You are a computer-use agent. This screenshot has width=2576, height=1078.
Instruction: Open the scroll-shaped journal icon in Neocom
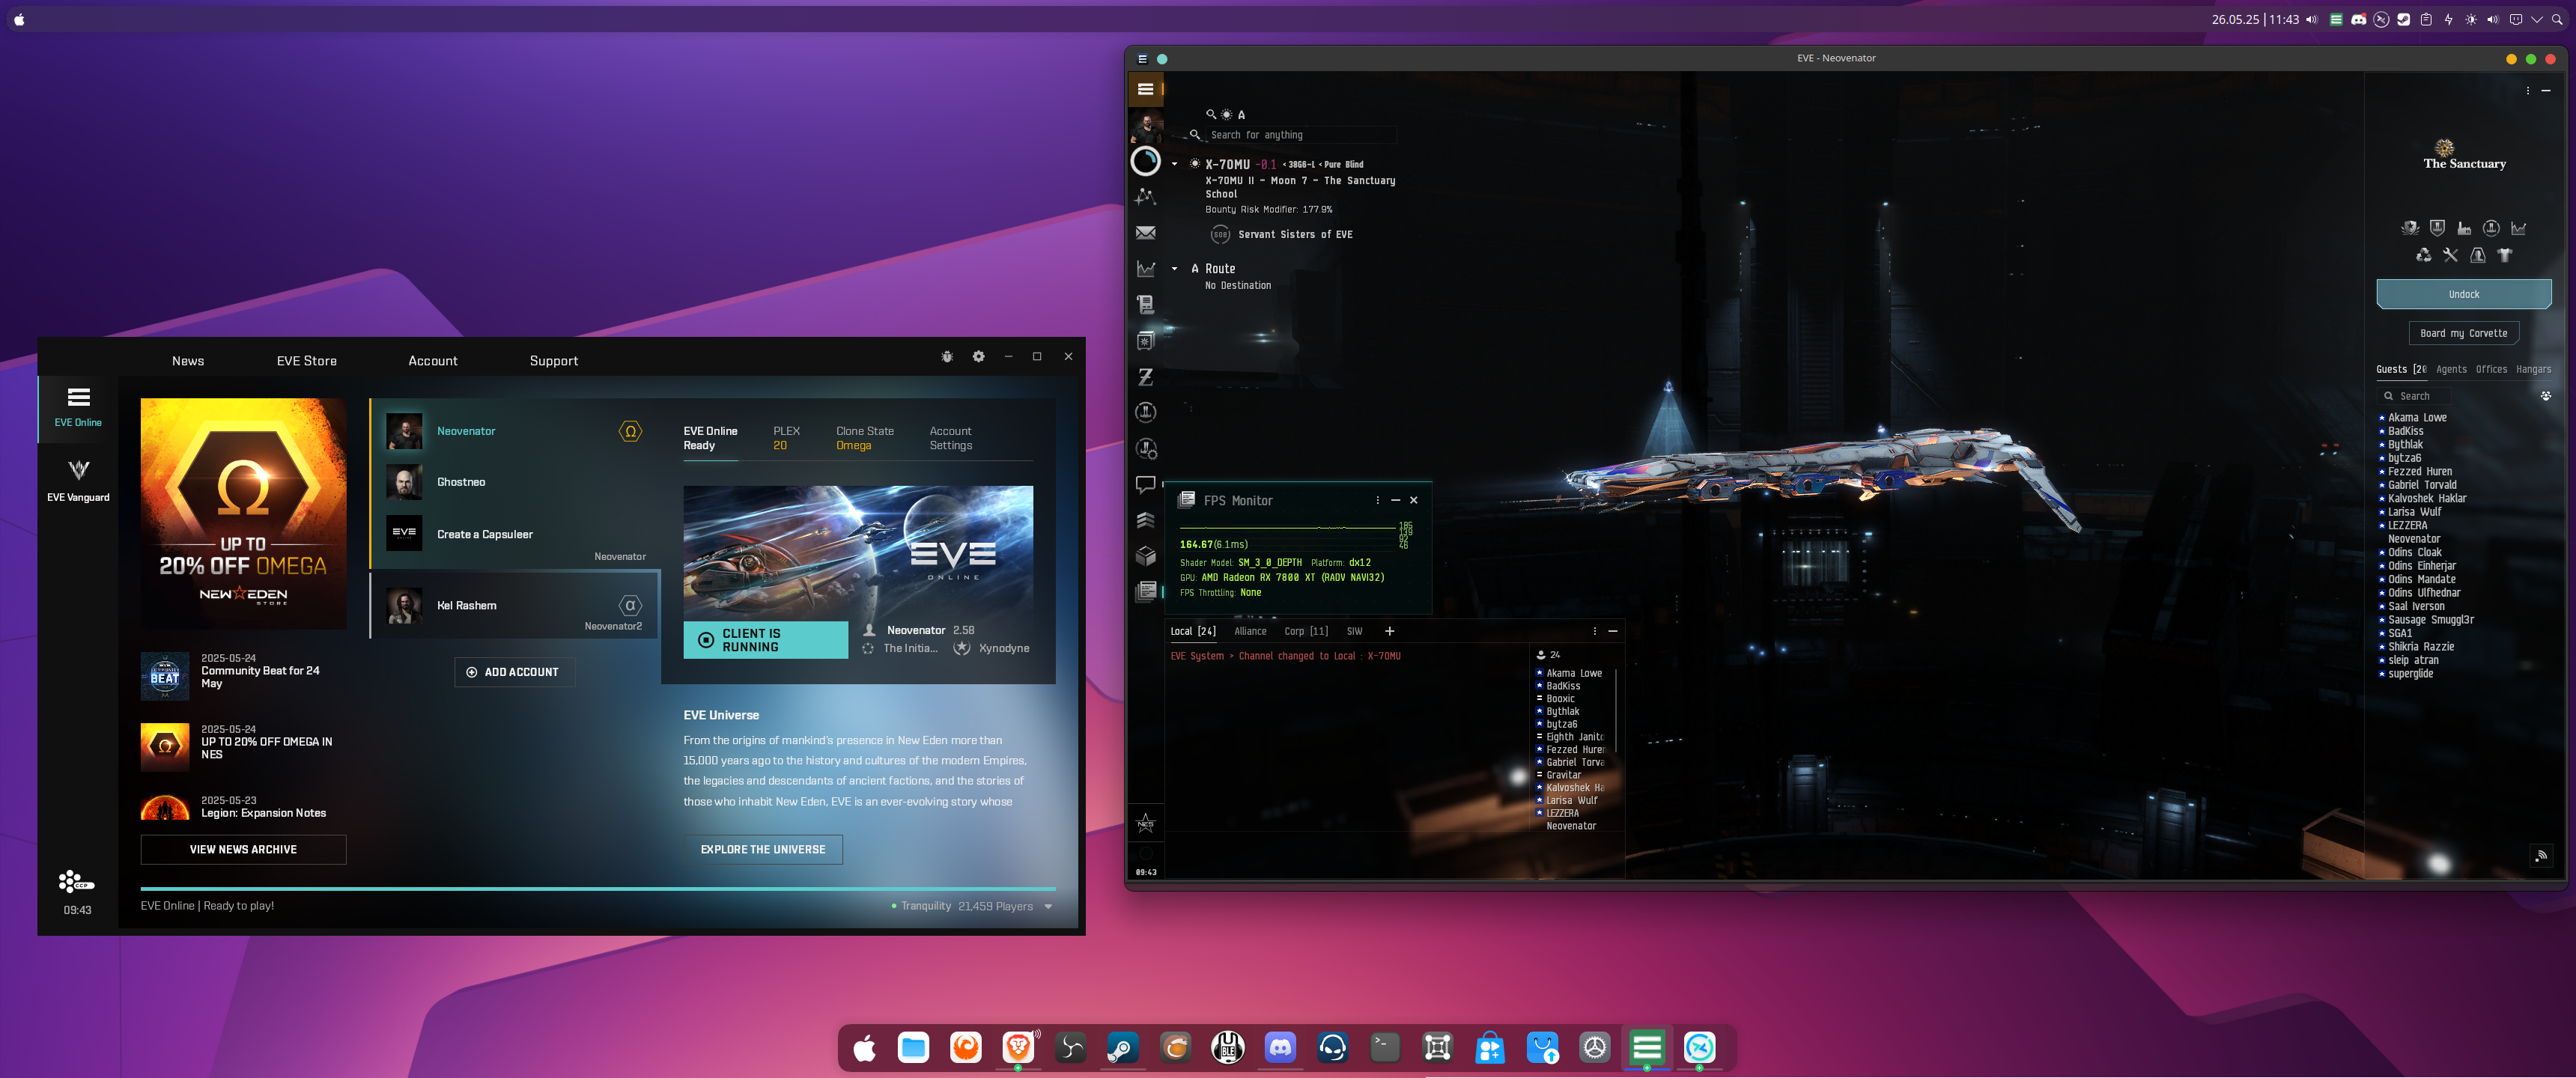(1146, 304)
